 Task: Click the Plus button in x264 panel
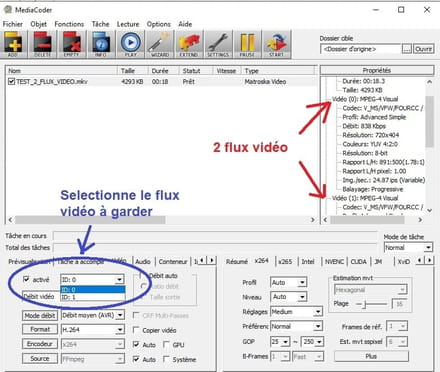coord(371,356)
